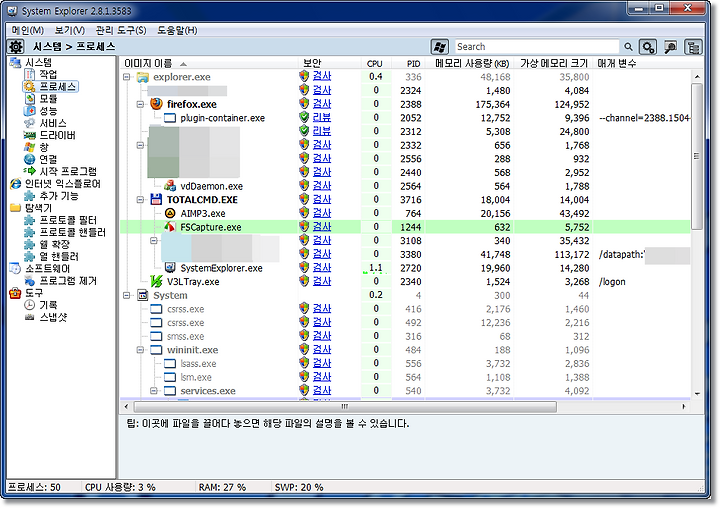Screen dimensions: 720x508
Task: Click the scroll down arrow of process list
Action: point(697,393)
